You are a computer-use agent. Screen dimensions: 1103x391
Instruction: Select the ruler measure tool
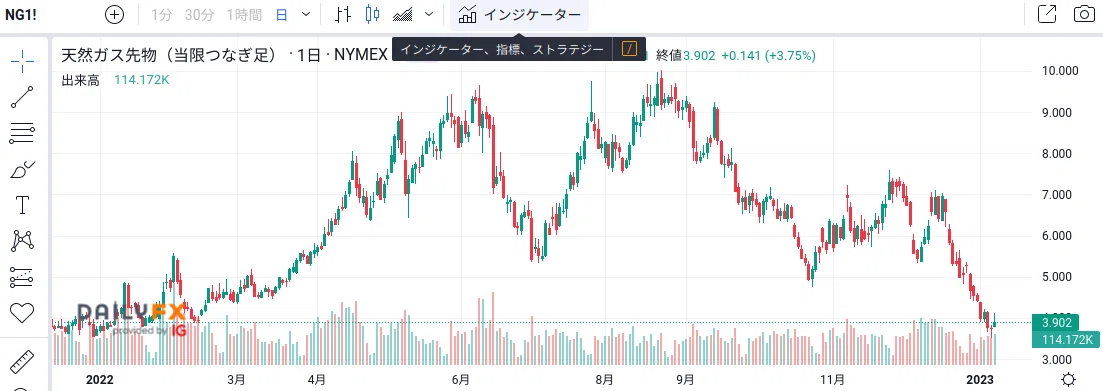pos(23,361)
